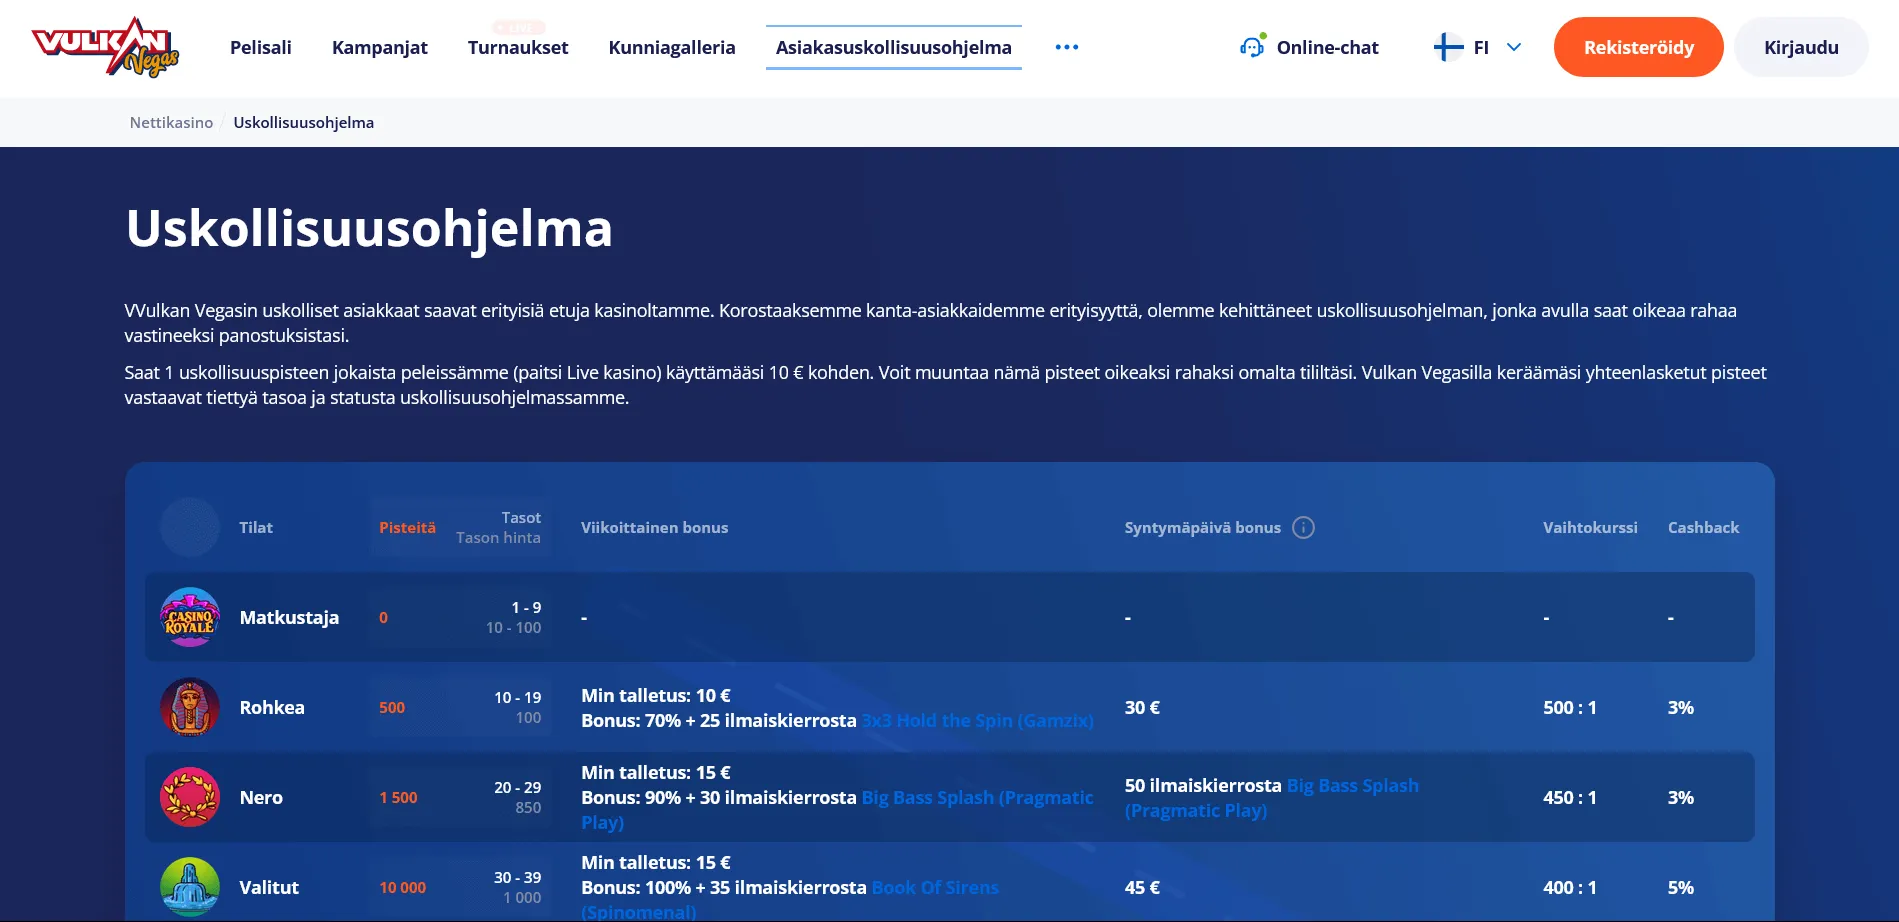Open the Pelisali menu
The height and width of the screenshot is (922, 1899).
pyautogui.click(x=261, y=47)
